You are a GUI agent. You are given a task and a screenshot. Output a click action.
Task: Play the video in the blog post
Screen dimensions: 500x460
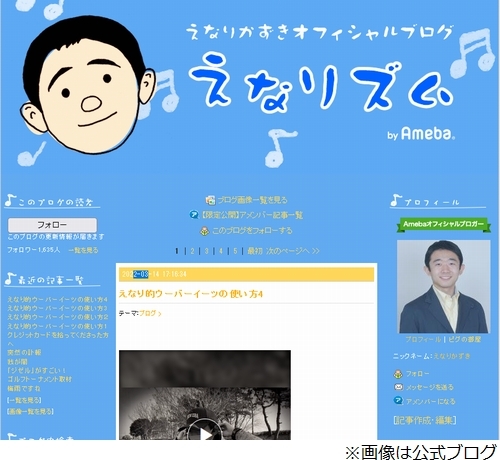[x=205, y=433]
